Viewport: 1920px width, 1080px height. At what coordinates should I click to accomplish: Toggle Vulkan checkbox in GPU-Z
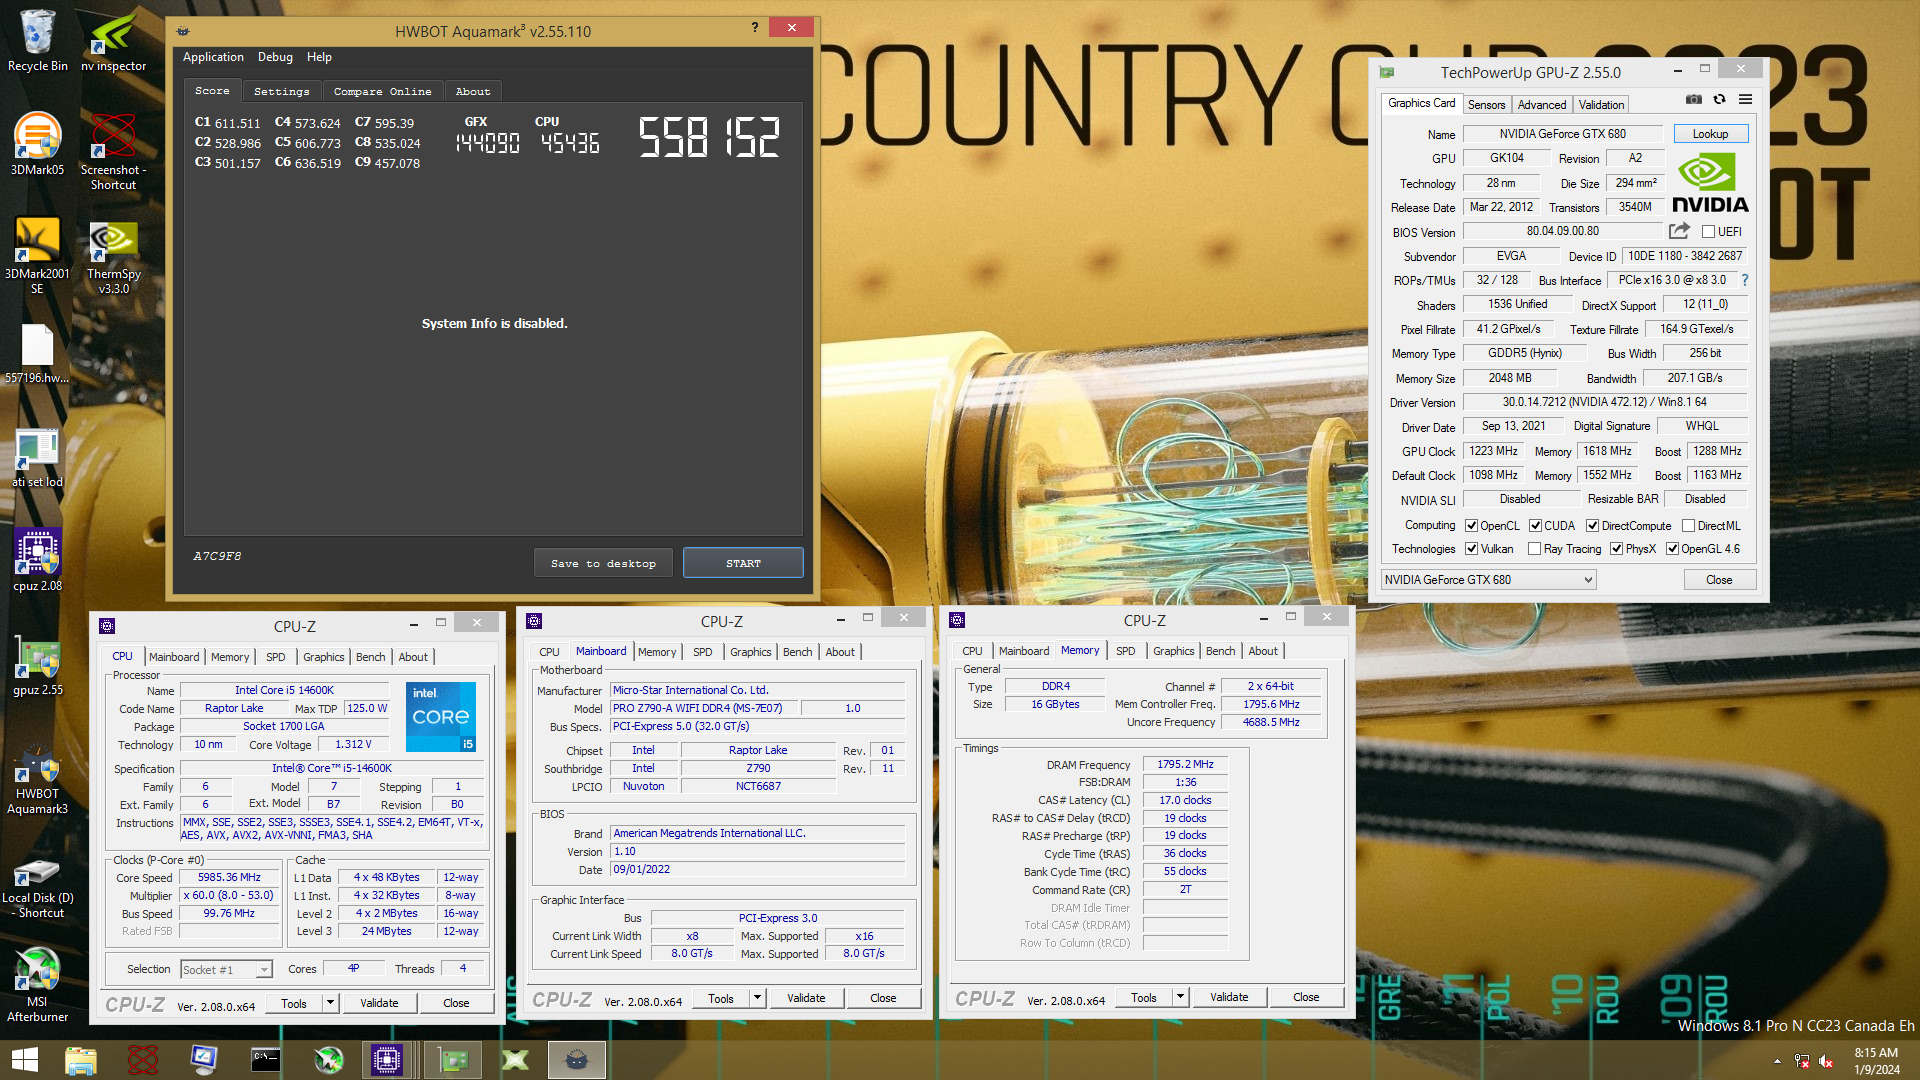[1472, 549]
